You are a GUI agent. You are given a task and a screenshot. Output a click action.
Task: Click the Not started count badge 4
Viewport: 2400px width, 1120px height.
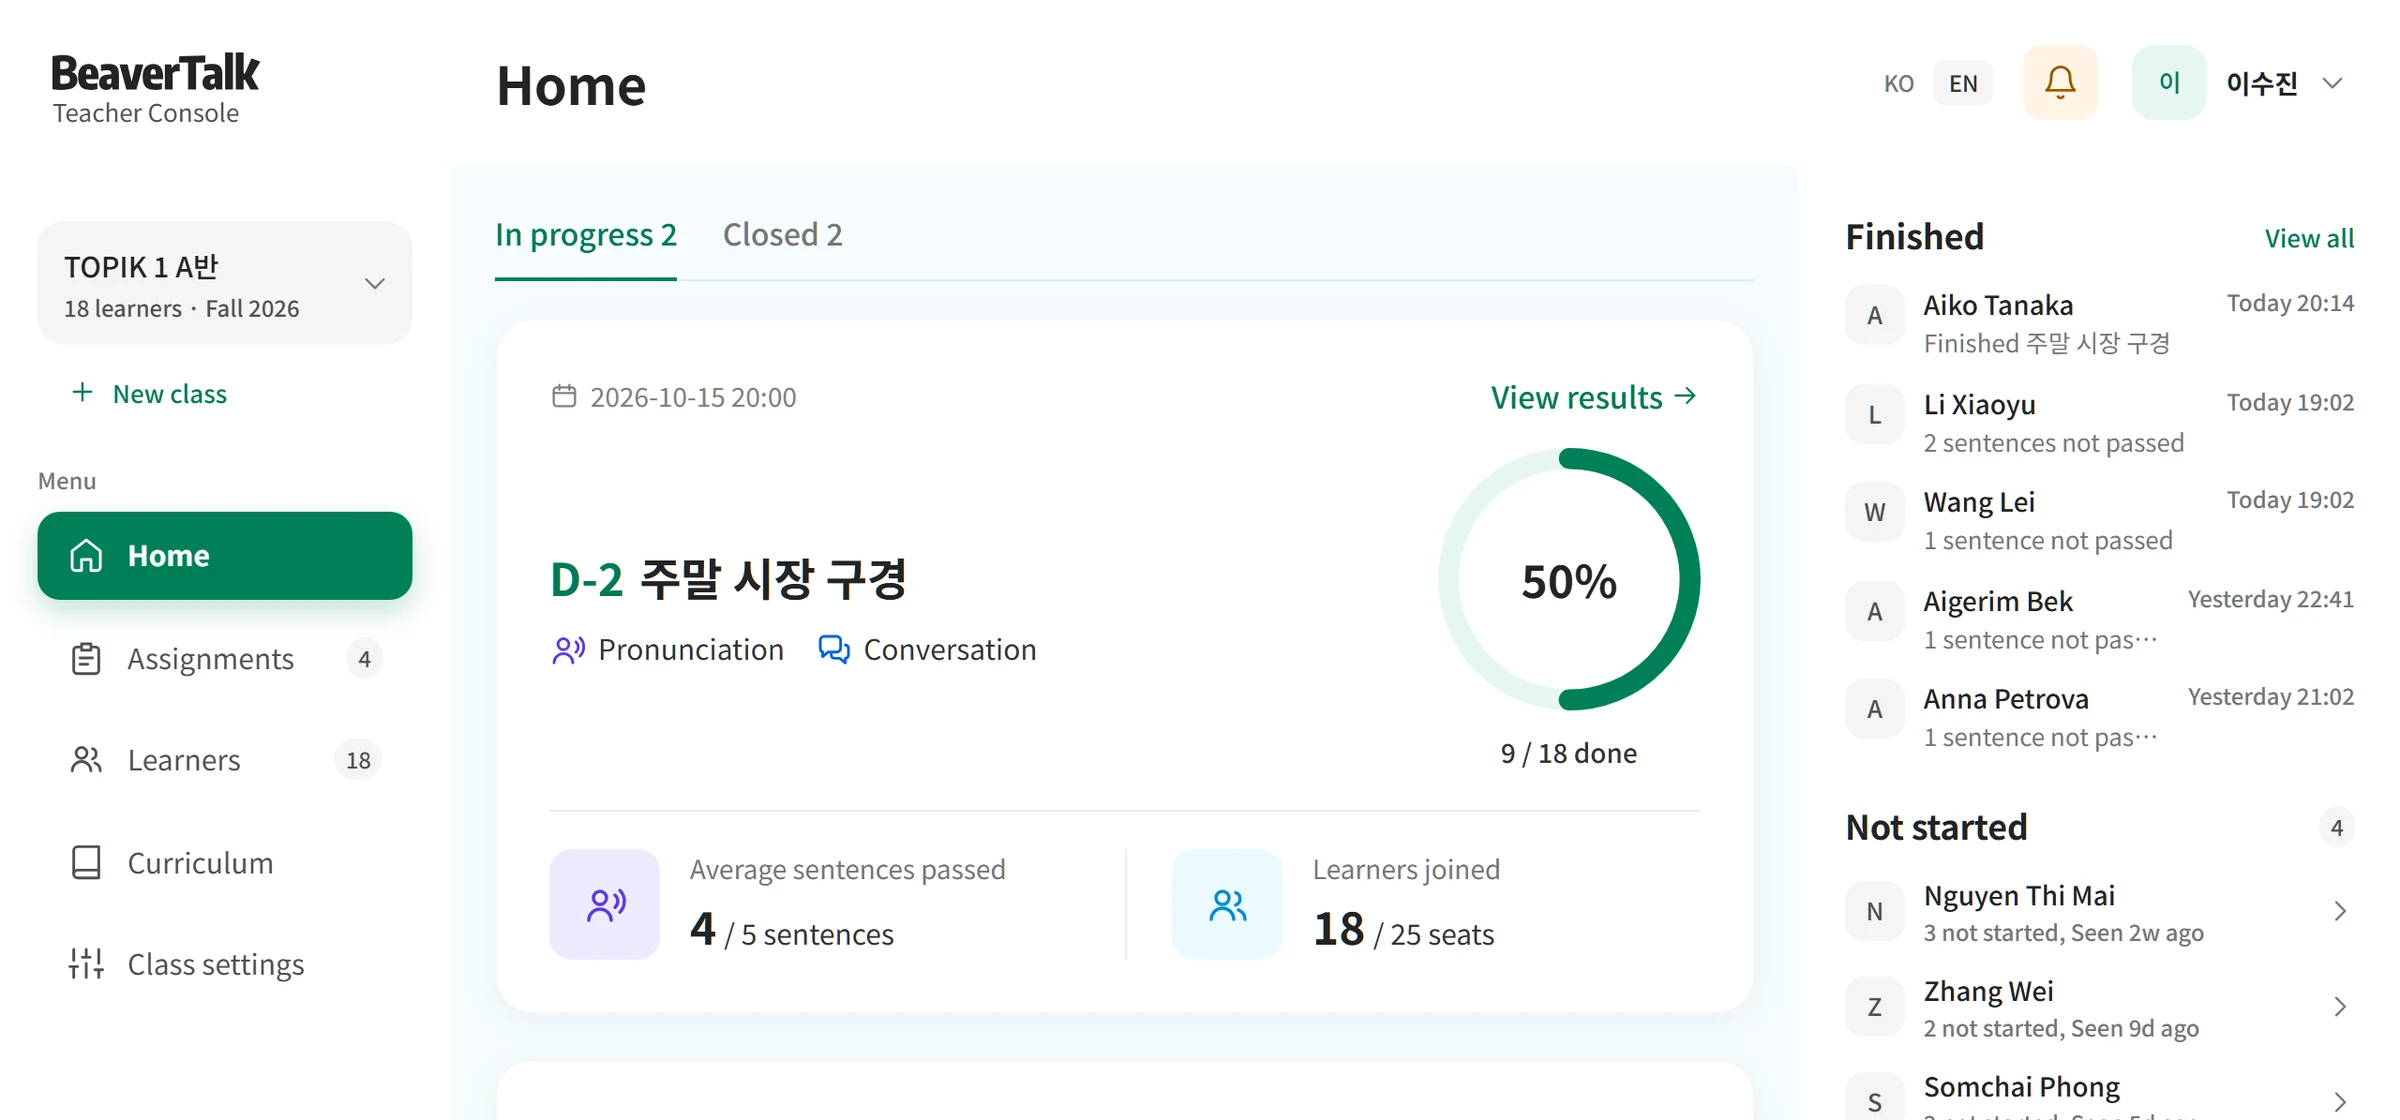coord(2336,827)
